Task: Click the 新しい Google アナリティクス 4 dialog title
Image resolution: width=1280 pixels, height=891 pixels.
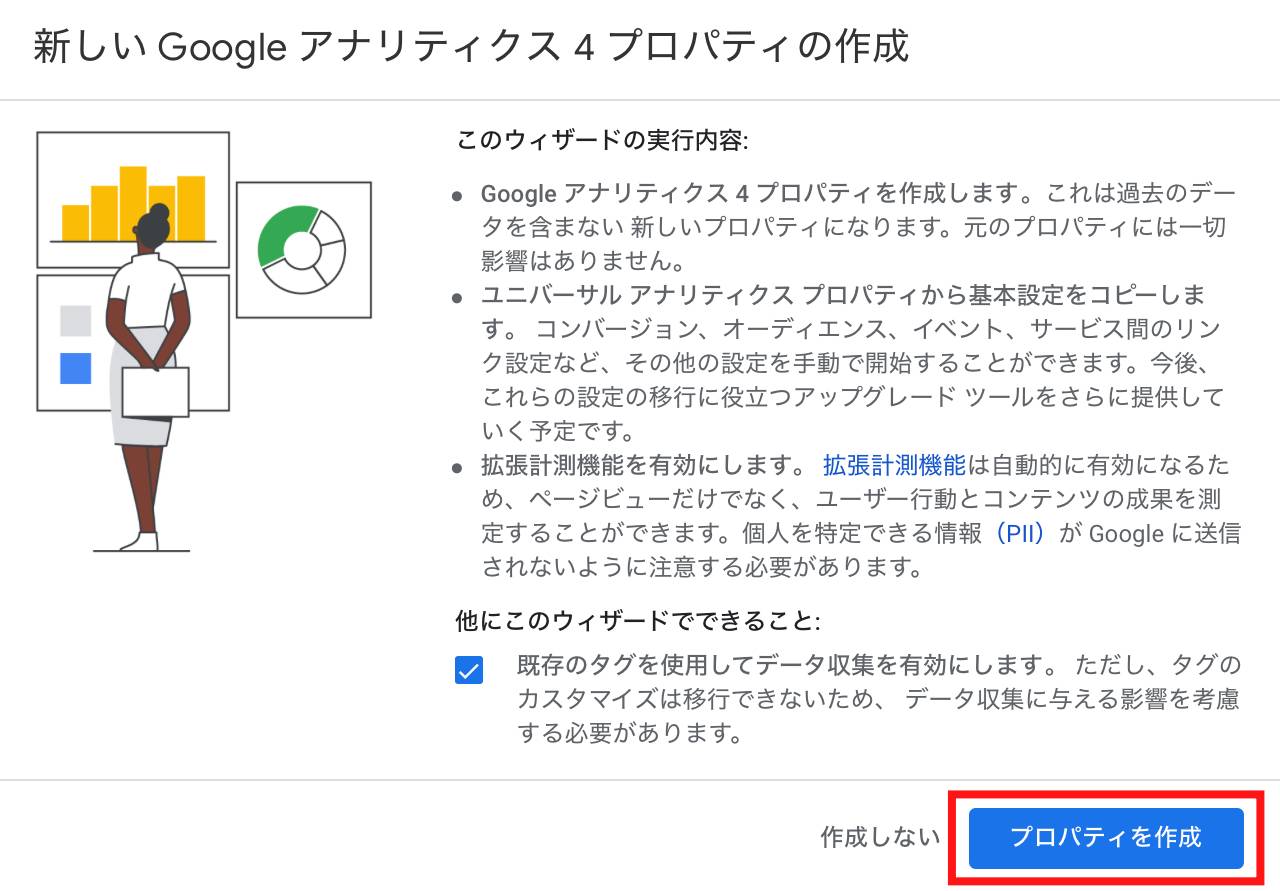Action: [x=471, y=47]
